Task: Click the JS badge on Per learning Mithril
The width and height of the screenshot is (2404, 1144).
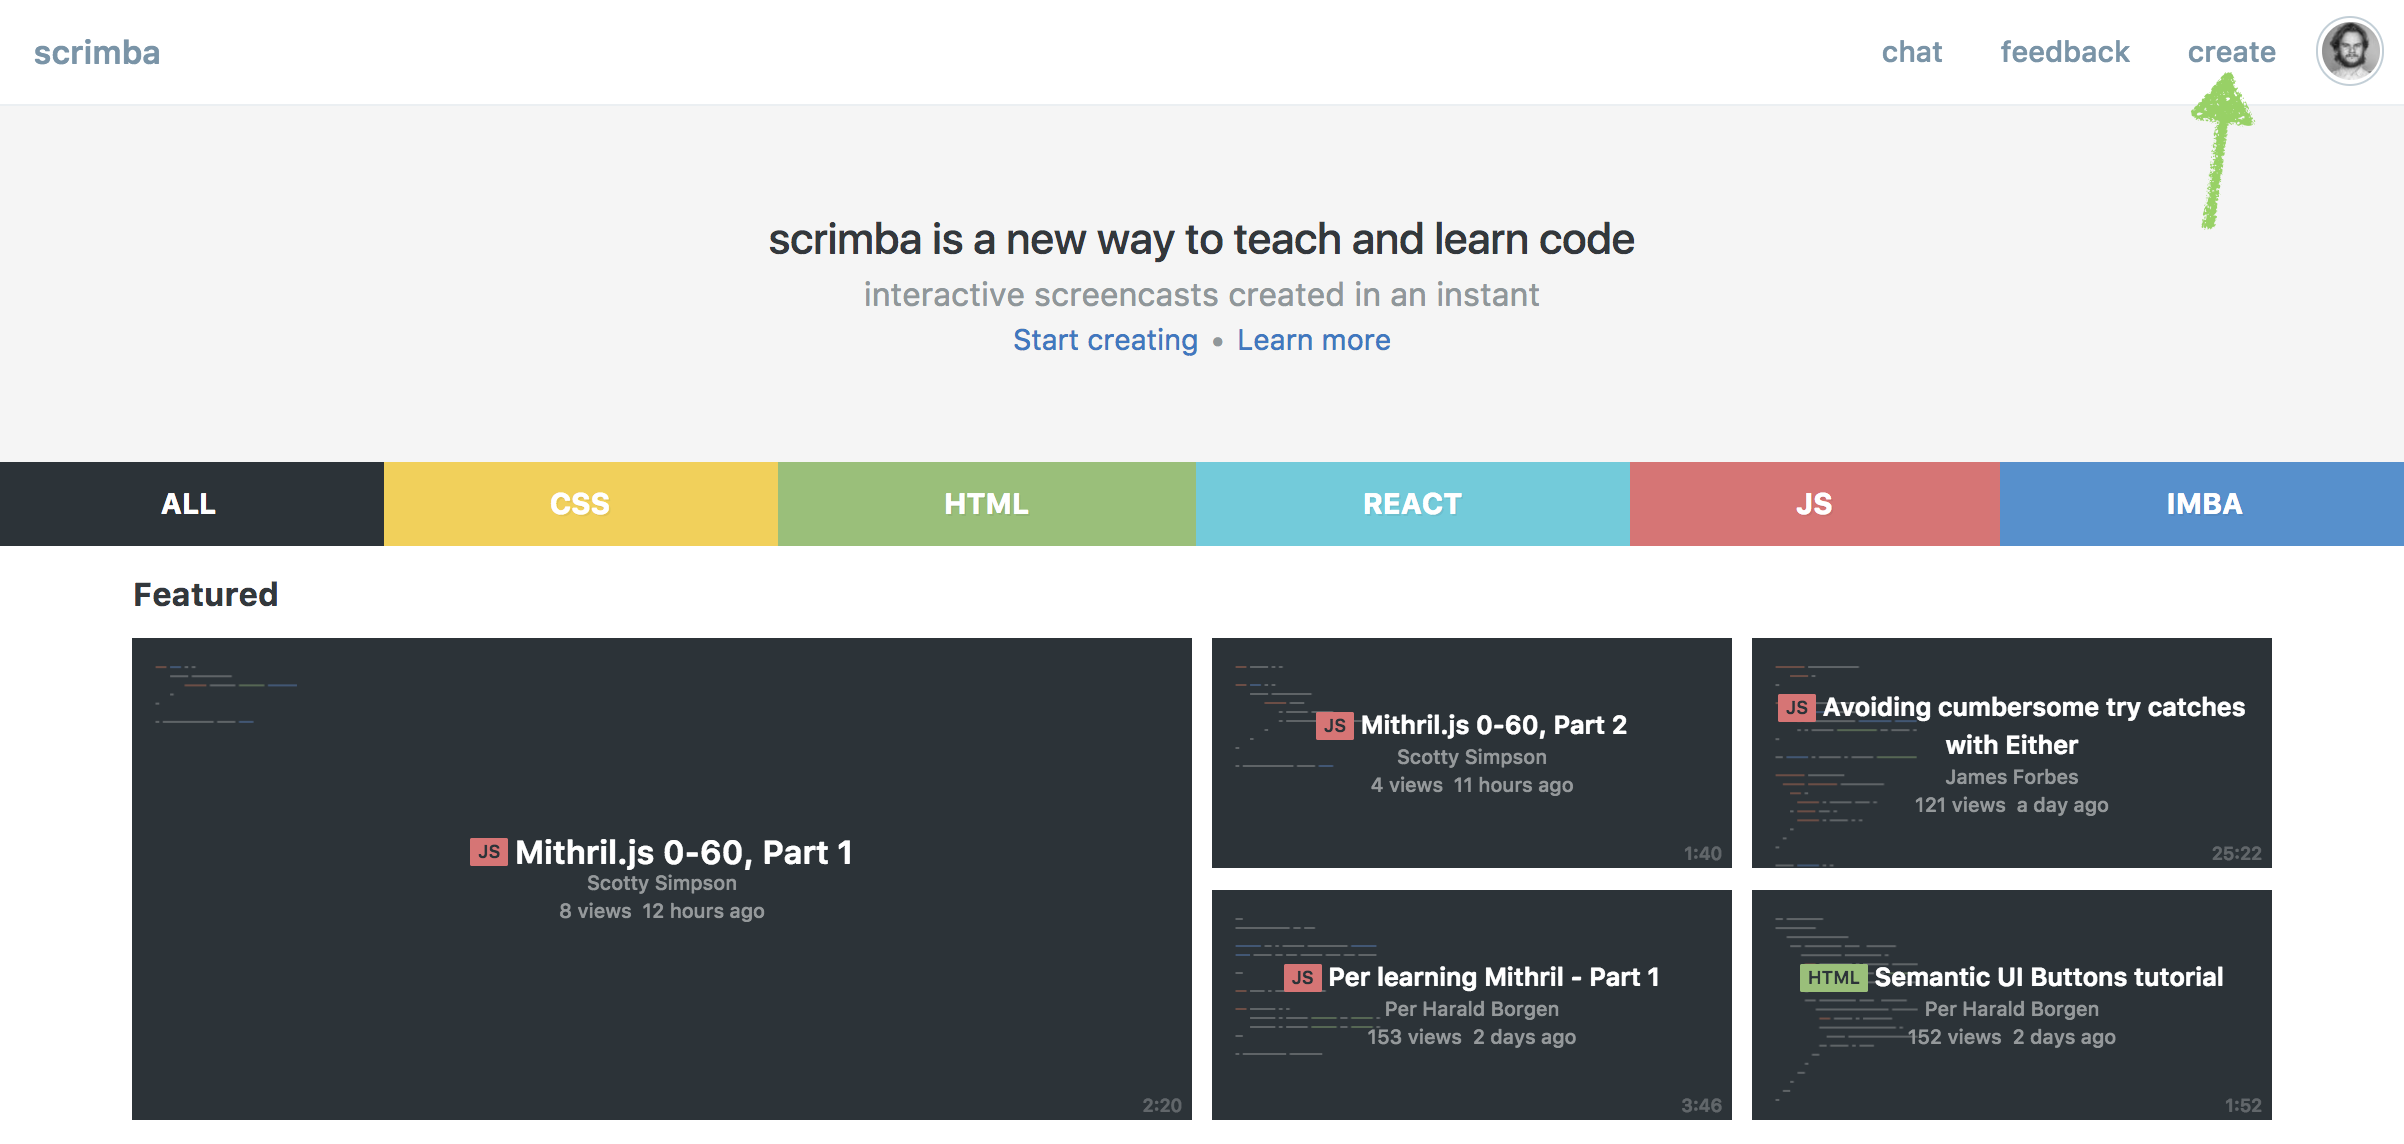Action: coord(1302,977)
